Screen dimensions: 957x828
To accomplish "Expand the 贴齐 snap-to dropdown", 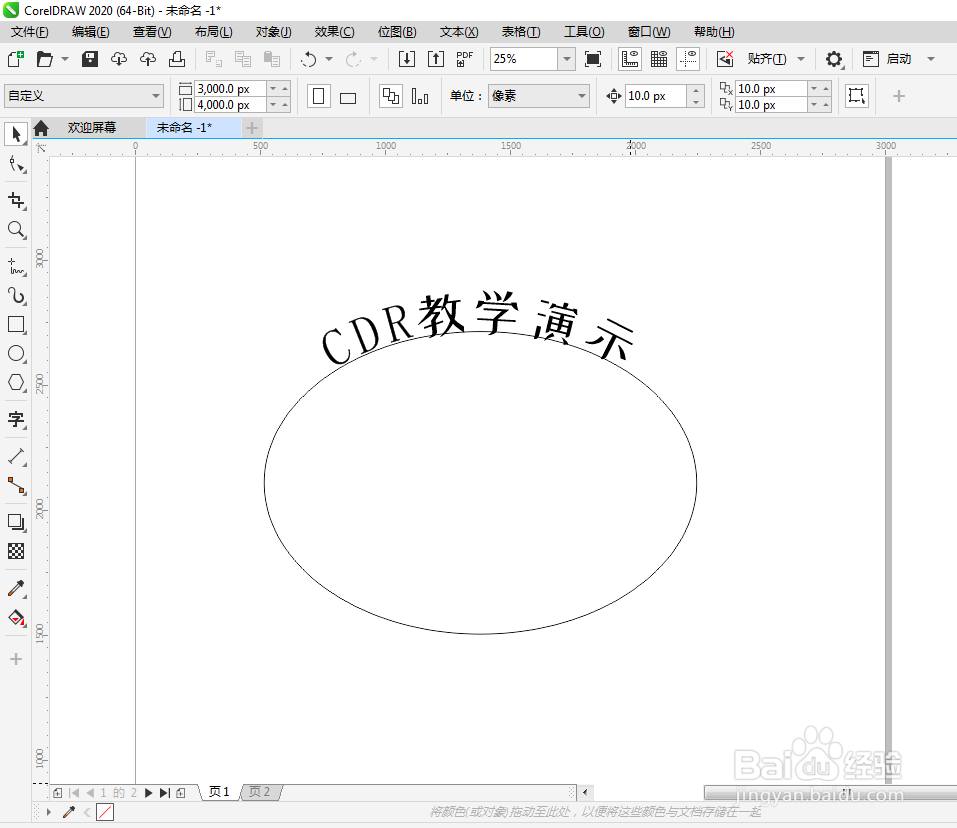I will click(801, 59).
